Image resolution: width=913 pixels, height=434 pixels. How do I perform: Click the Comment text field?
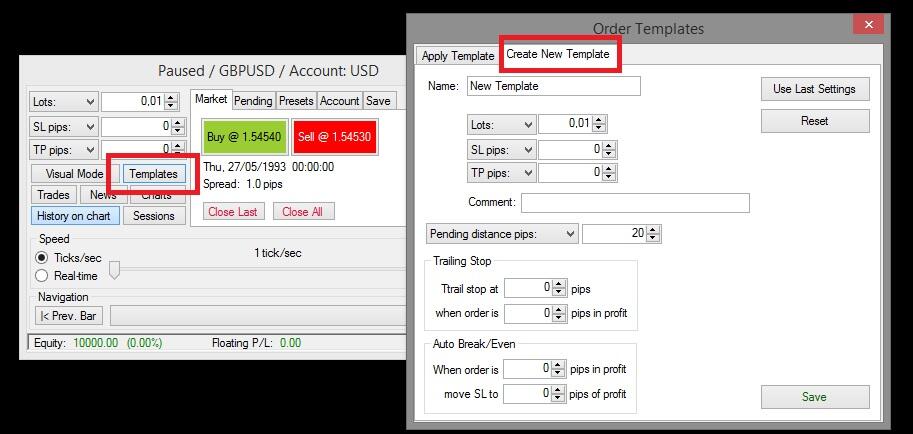point(635,203)
